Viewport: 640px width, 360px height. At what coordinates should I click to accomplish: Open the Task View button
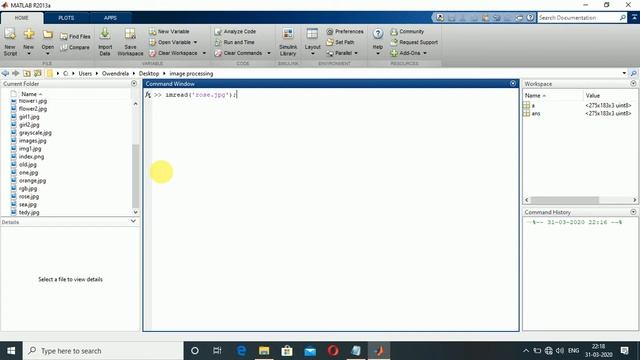point(217,351)
